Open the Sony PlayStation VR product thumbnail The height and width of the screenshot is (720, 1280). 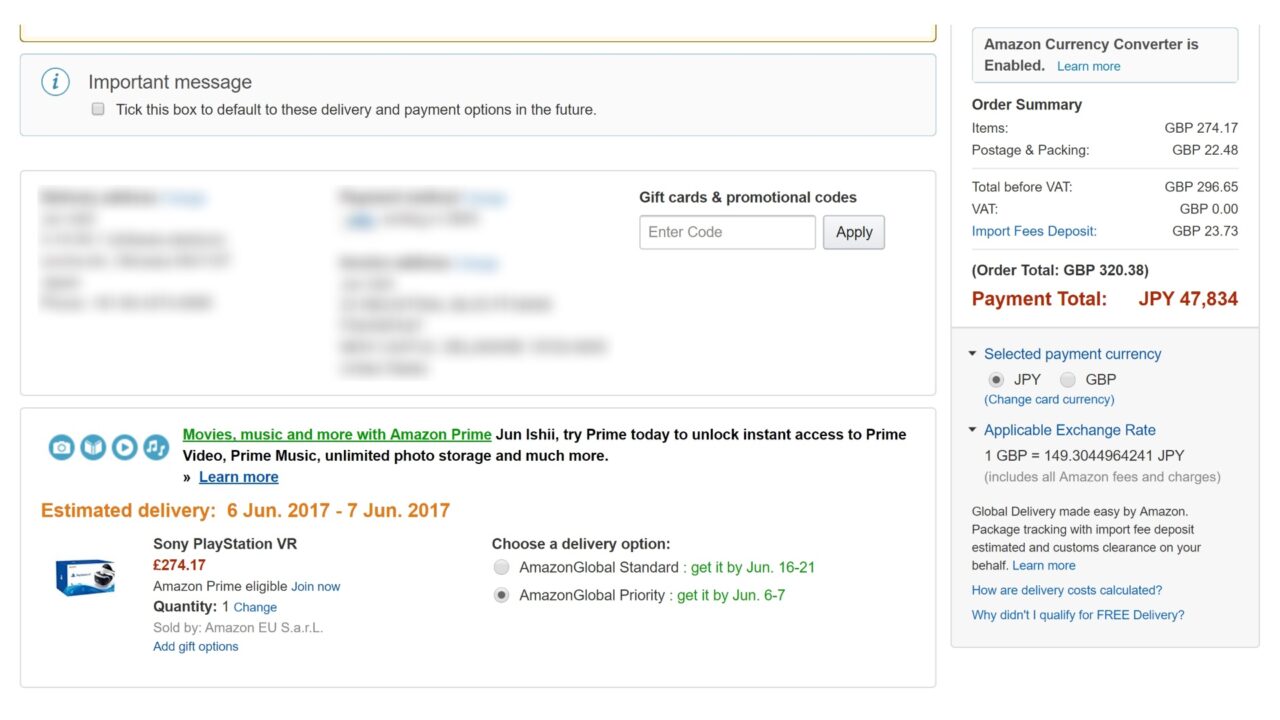(x=85, y=577)
